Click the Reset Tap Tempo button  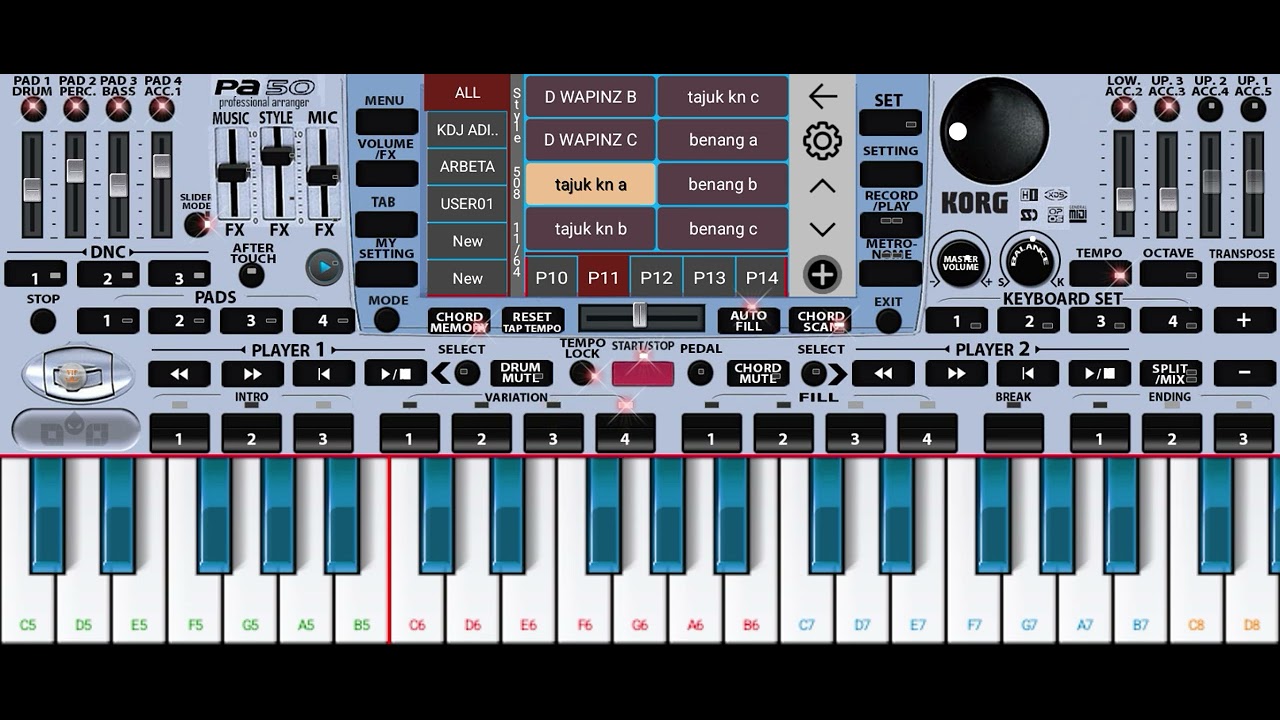pos(532,321)
